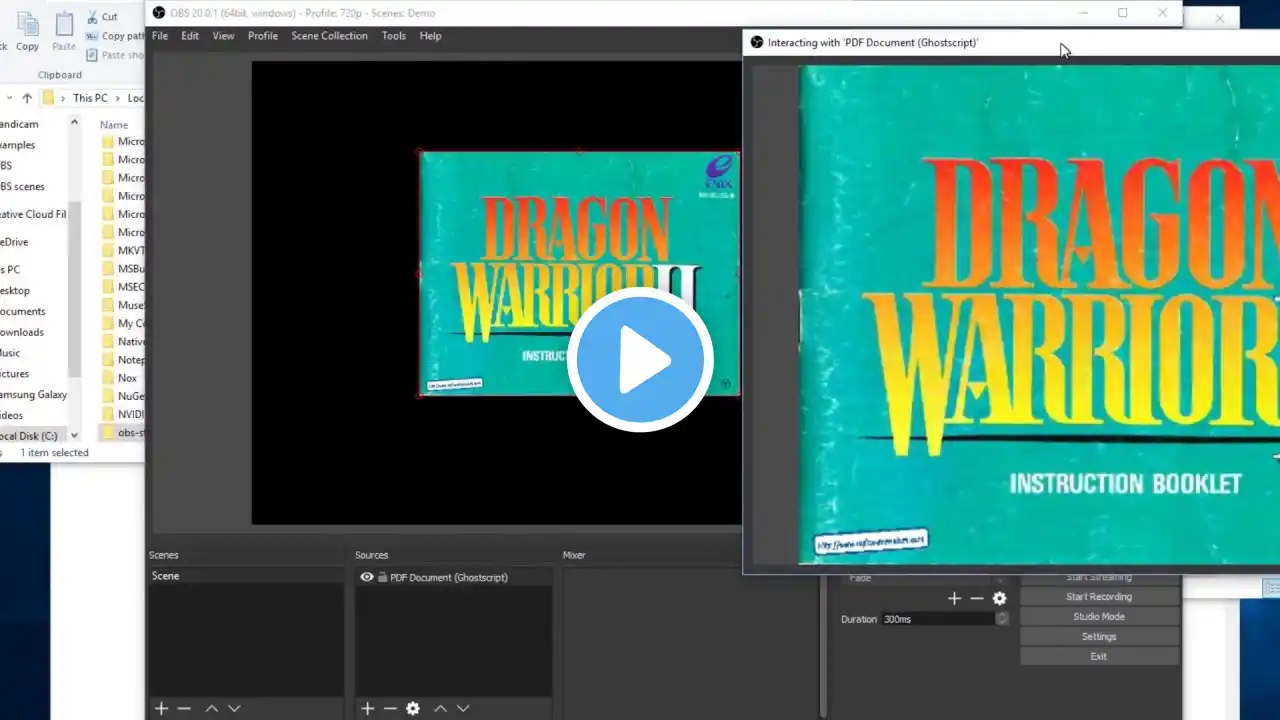Open the Edit menu in OBS
The height and width of the screenshot is (720, 1280).
(190, 36)
